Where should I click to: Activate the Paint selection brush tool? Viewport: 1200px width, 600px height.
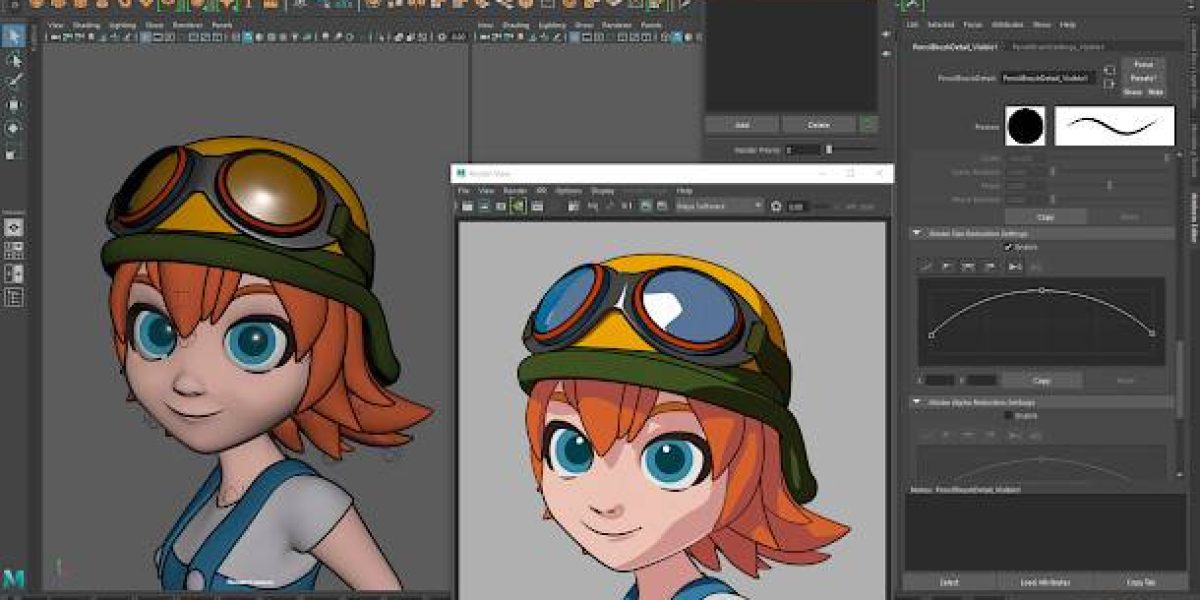pos(14,82)
